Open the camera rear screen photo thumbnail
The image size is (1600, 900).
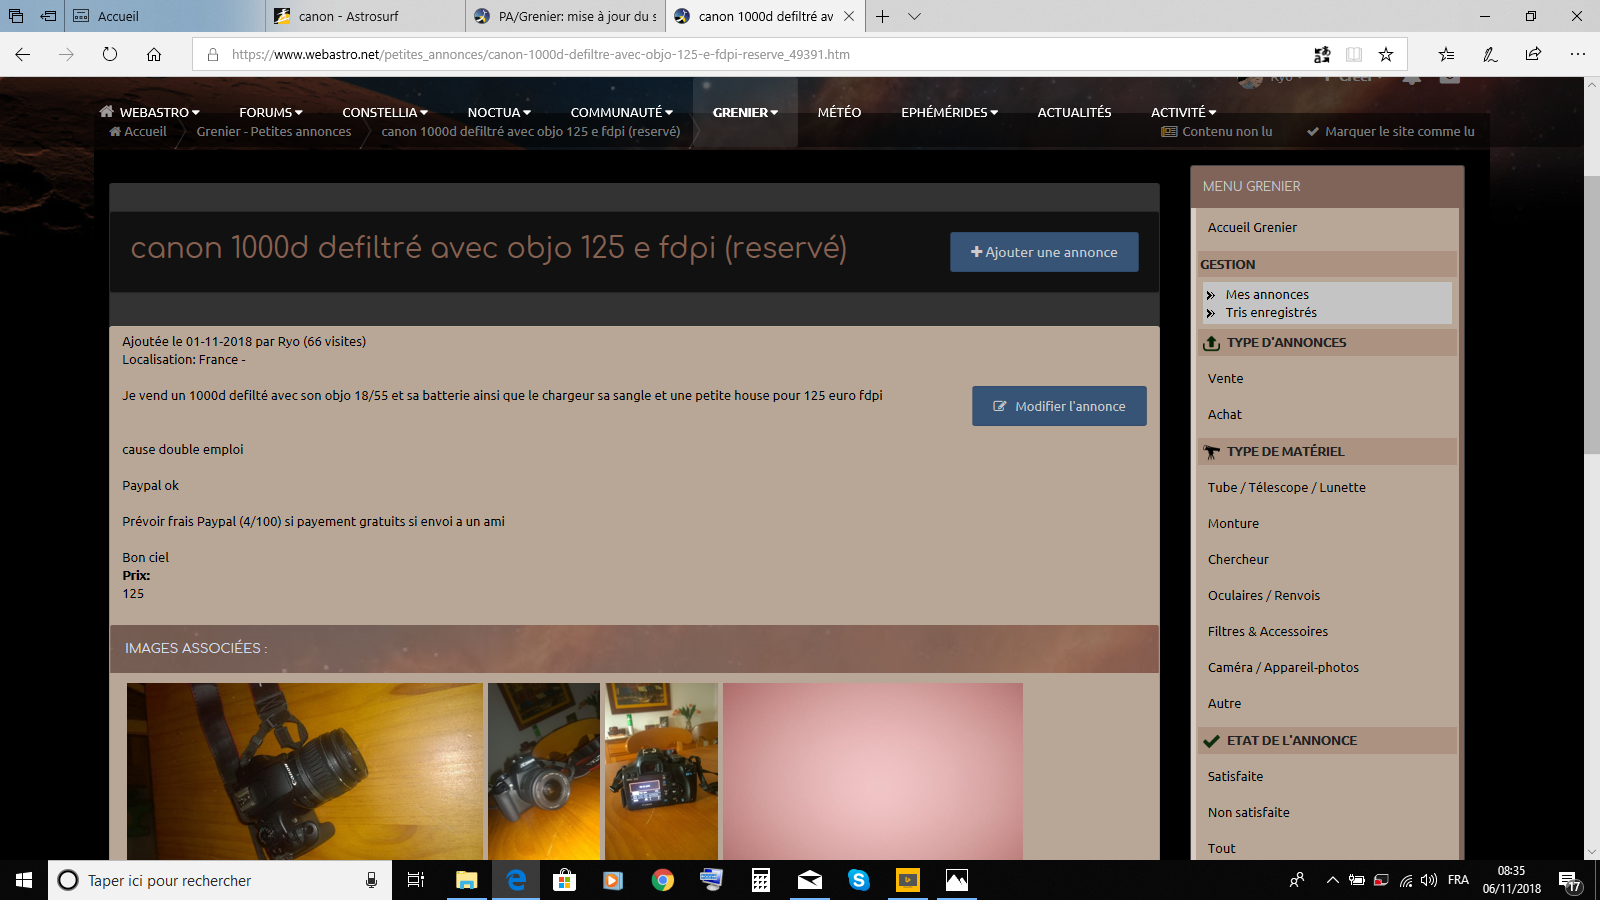[x=662, y=771]
